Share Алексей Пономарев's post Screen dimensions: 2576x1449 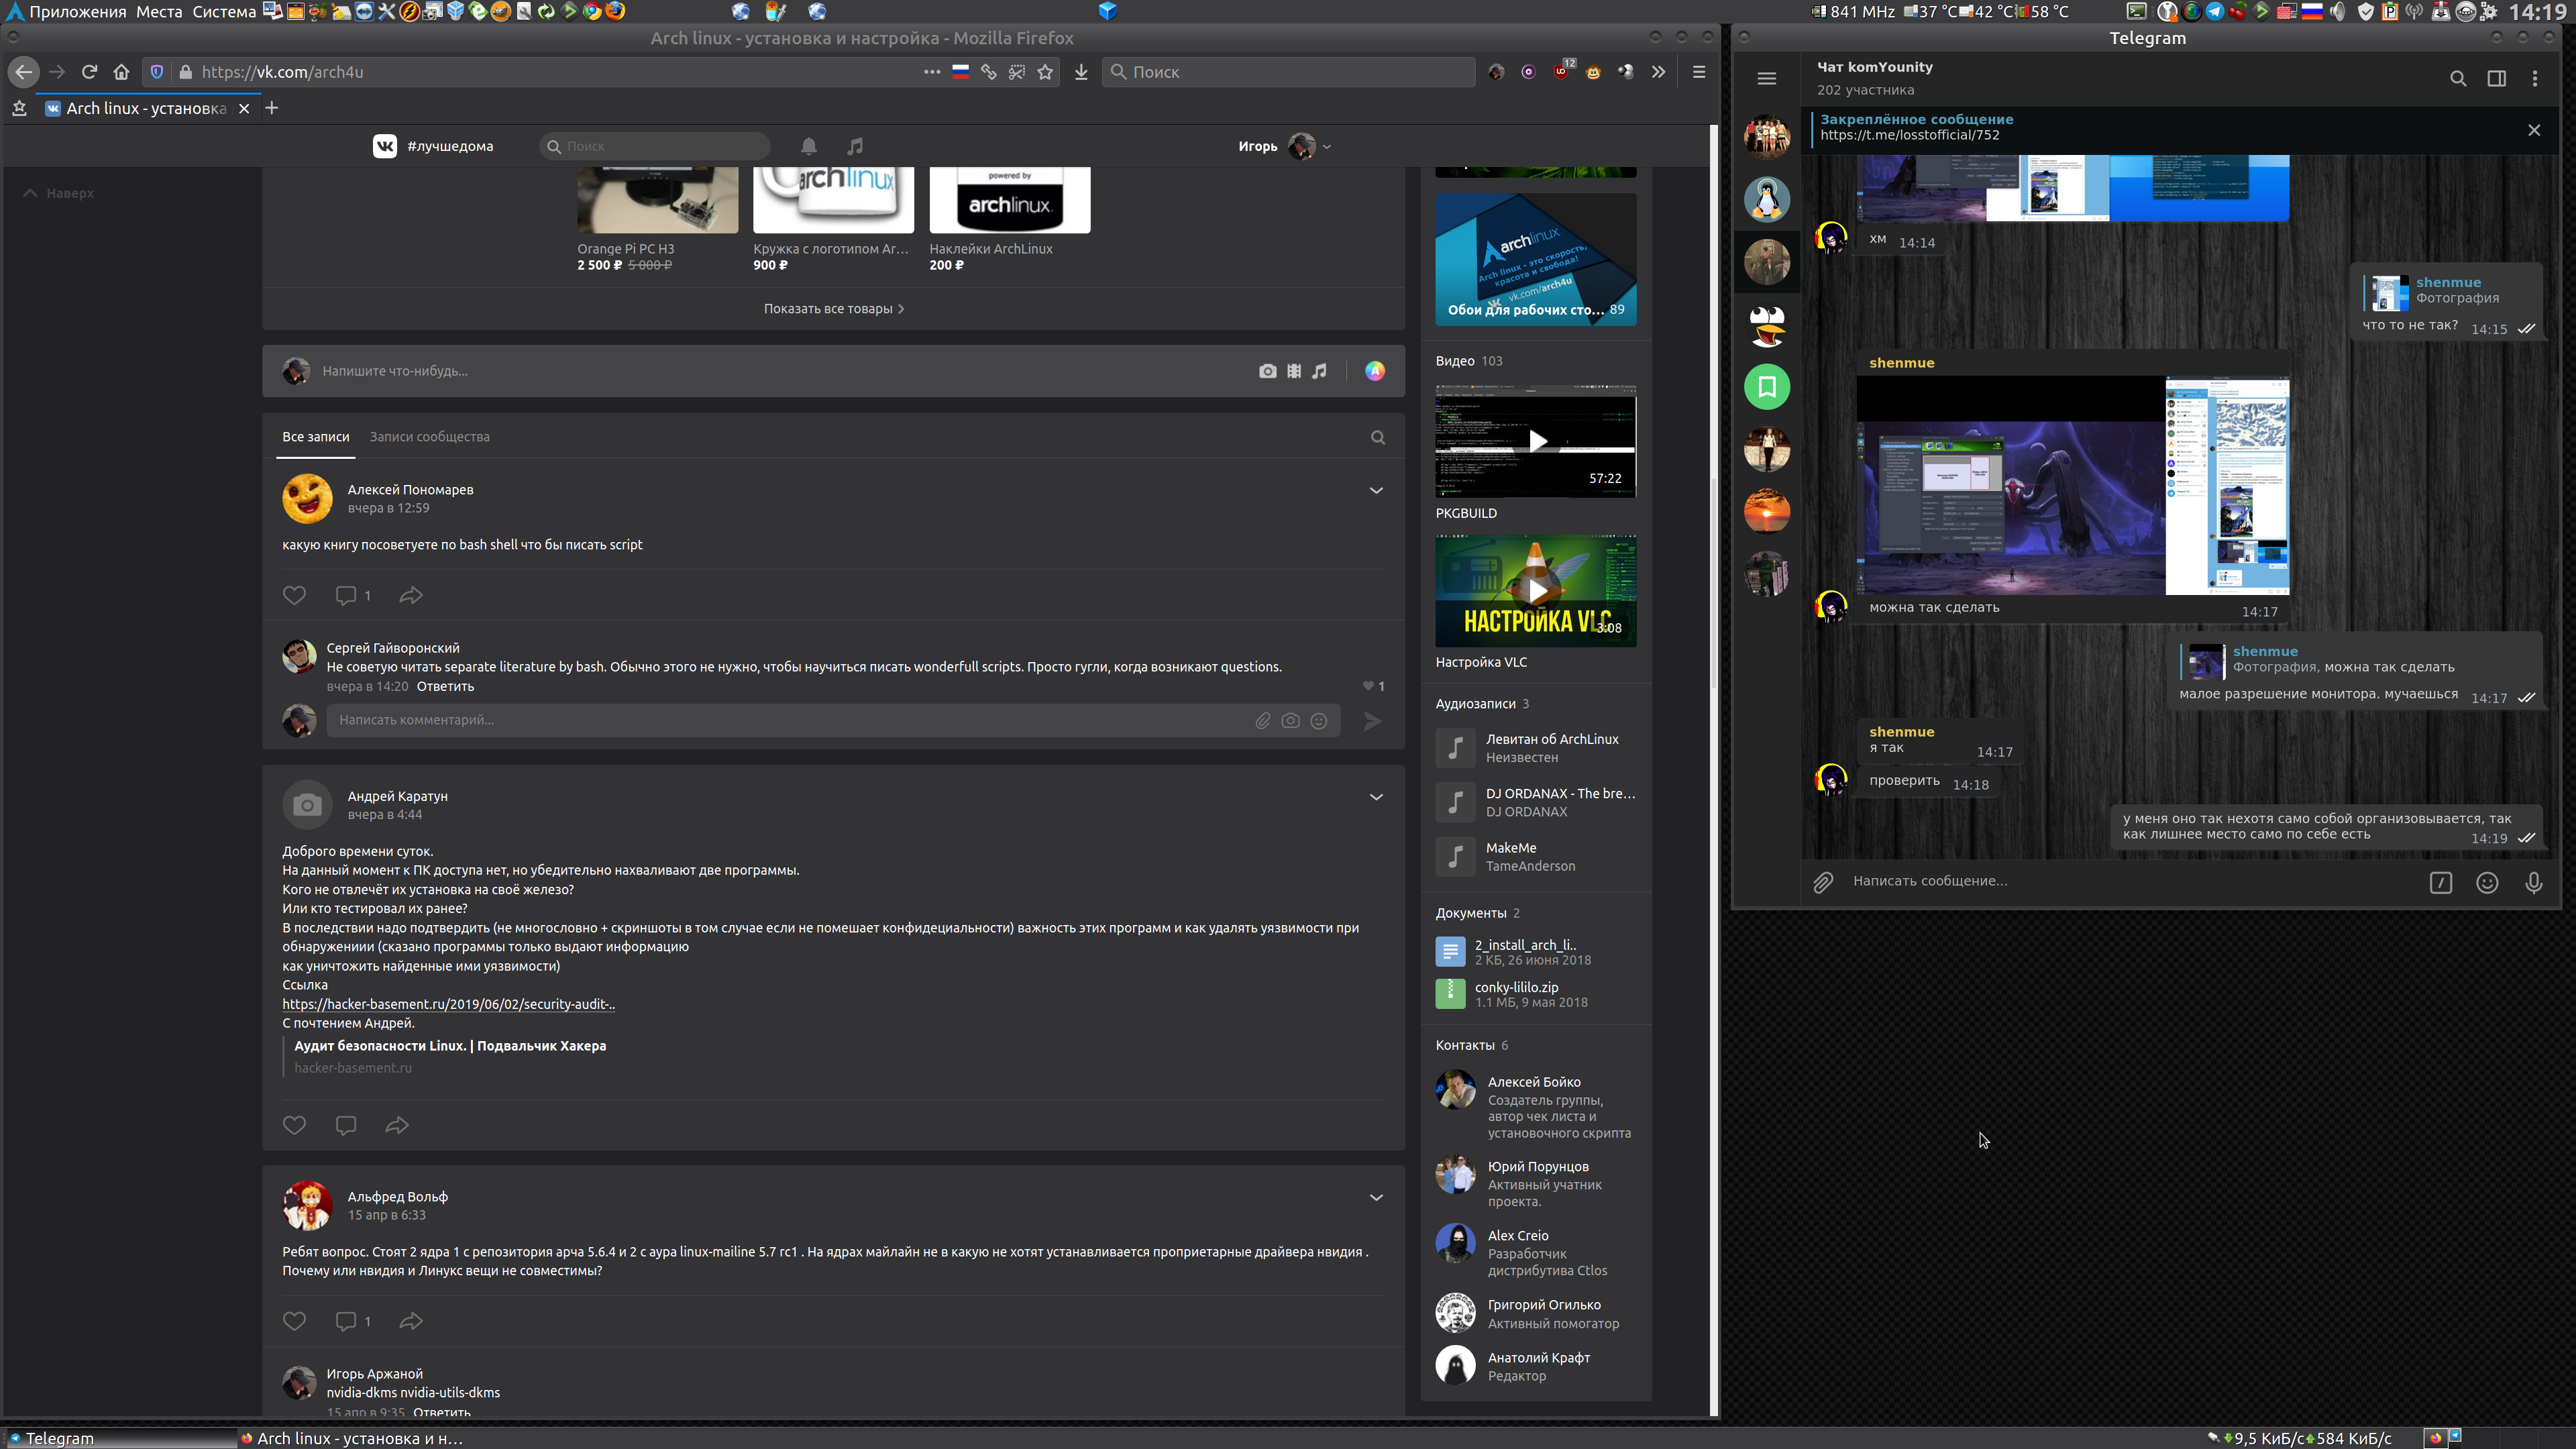click(411, 595)
